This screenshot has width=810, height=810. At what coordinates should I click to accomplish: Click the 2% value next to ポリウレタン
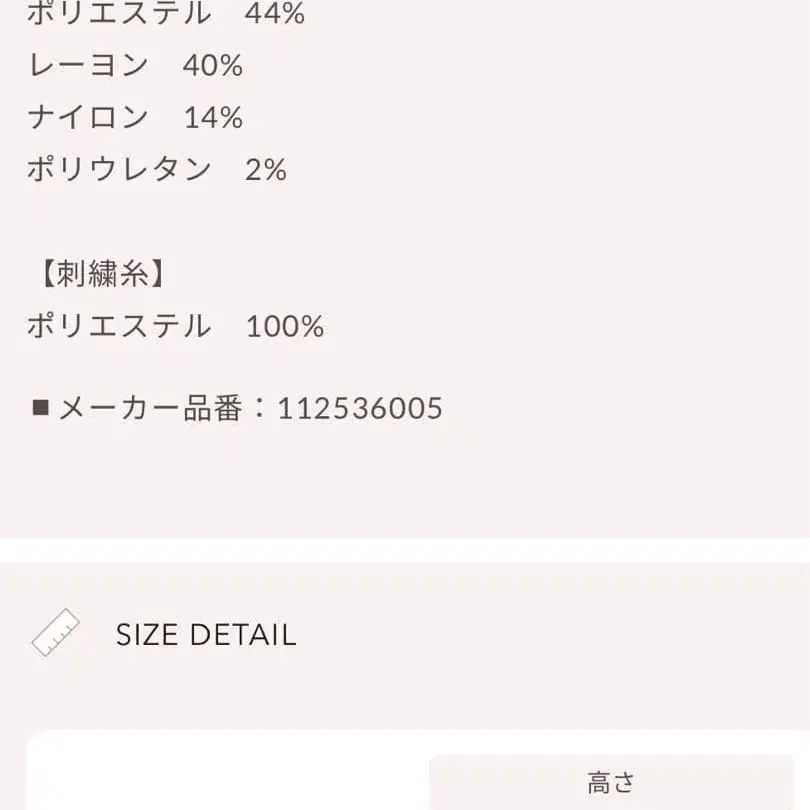click(x=266, y=169)
